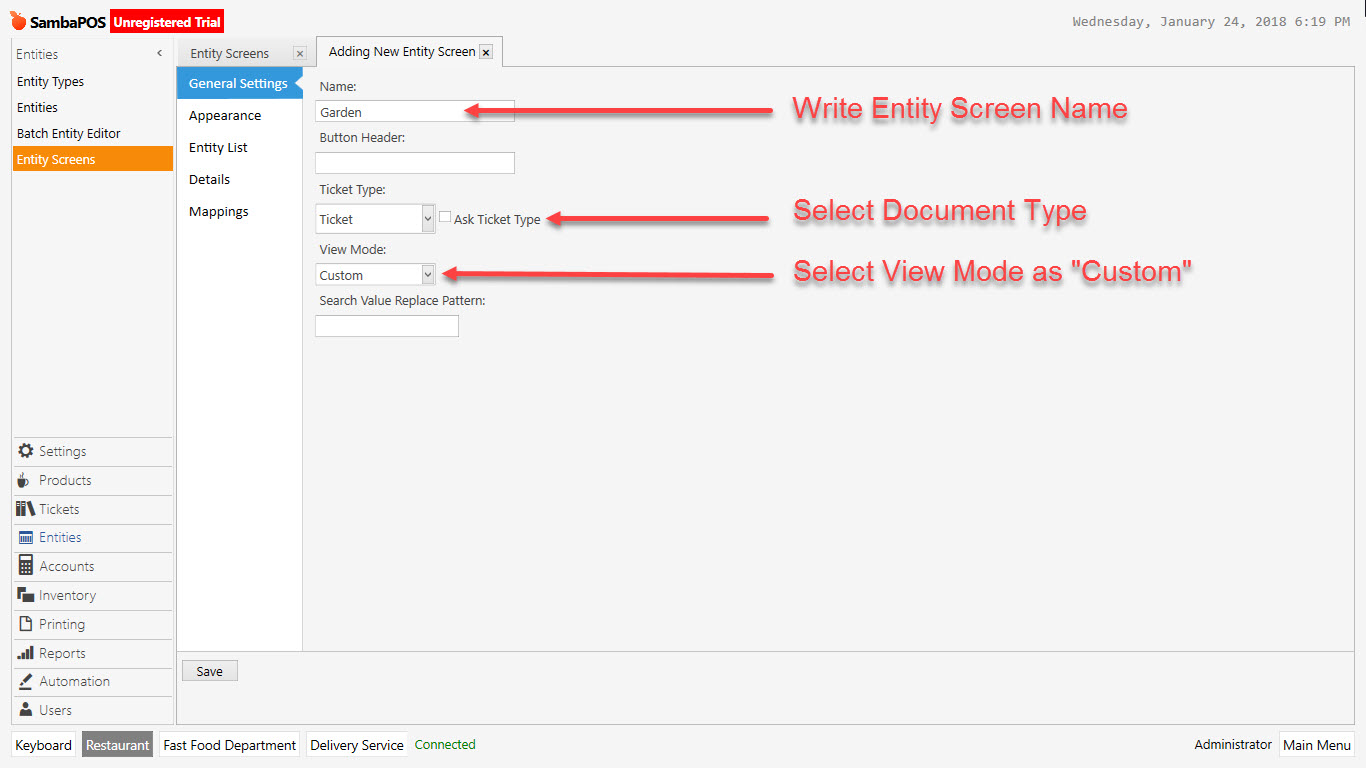Open the Printing section icon
Image resolution: width=1366 pixels, height=768 pixels.
pyautogui.click(x=24, y=624)
